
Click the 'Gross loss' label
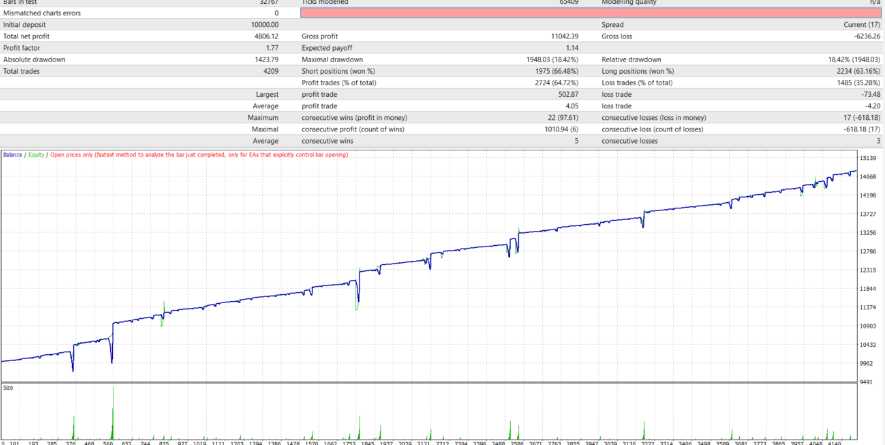click(617, 36)
